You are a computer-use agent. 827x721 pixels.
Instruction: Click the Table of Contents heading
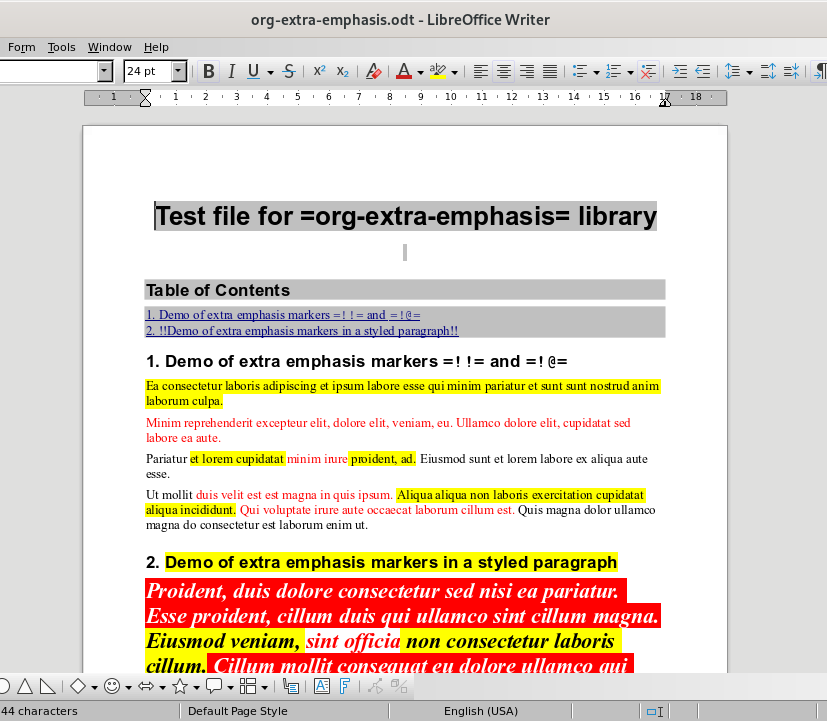coord(218,290)
